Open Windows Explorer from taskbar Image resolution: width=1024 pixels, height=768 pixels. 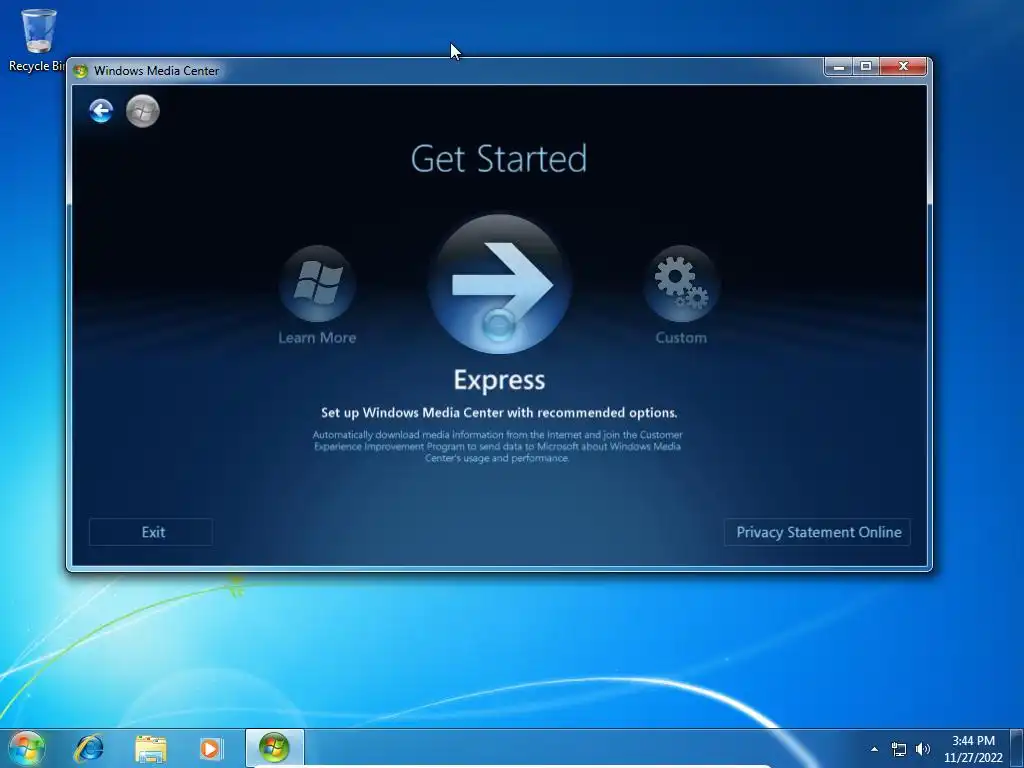click(151, 748)
